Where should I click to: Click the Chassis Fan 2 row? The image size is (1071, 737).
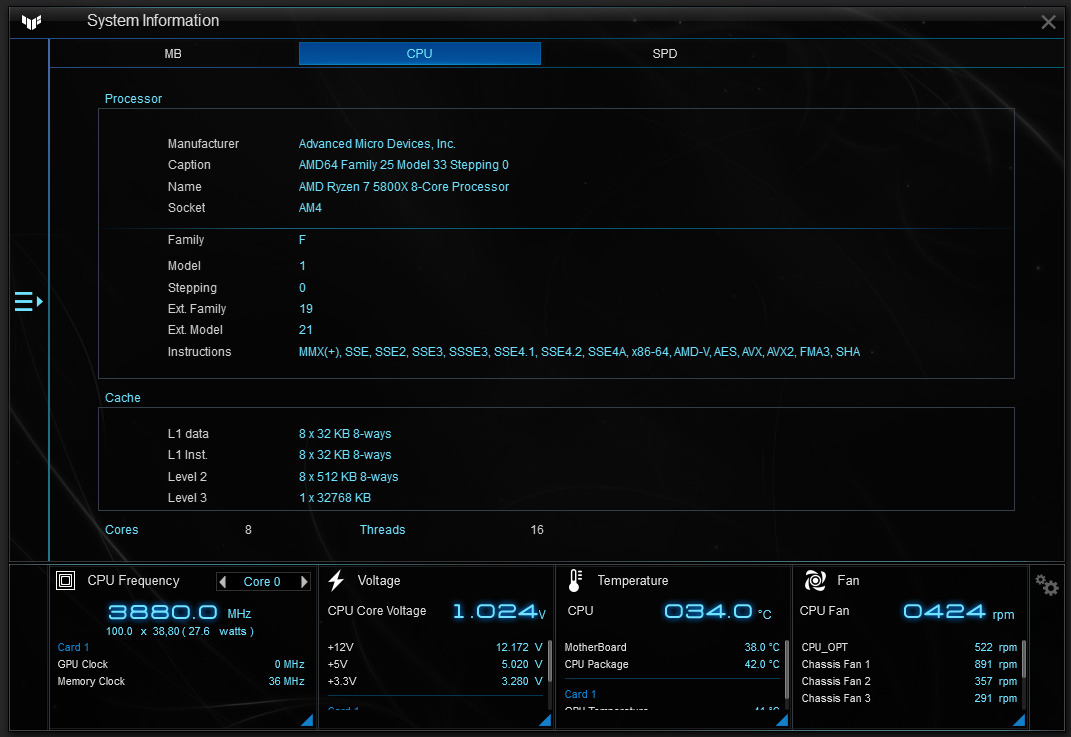(x=909, y=681)
